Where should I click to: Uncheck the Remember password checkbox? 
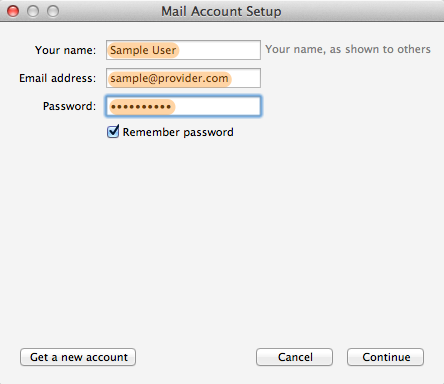(x=113, y=131)
